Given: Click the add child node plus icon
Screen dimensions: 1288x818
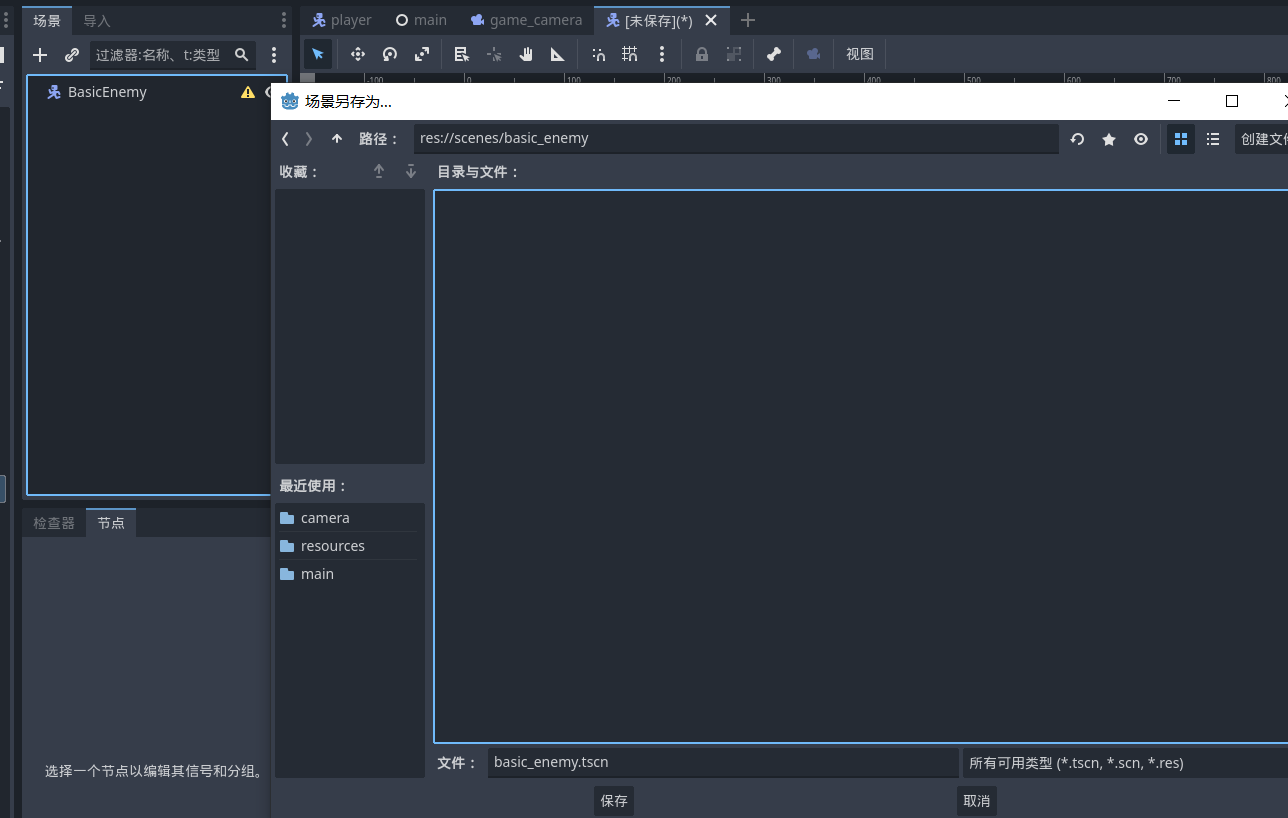Looking at the screenshot, I should coord(40,55).
